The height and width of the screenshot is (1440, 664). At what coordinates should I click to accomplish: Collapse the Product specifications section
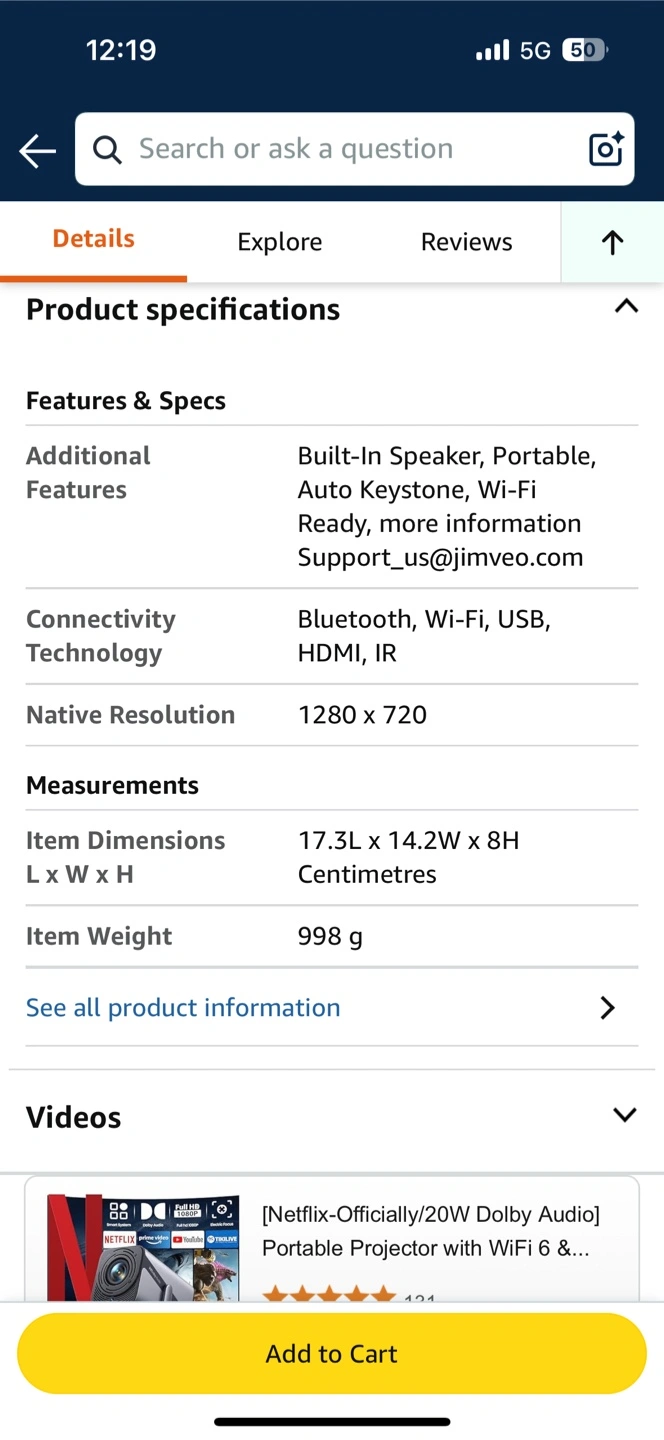(x=626, y=307)
